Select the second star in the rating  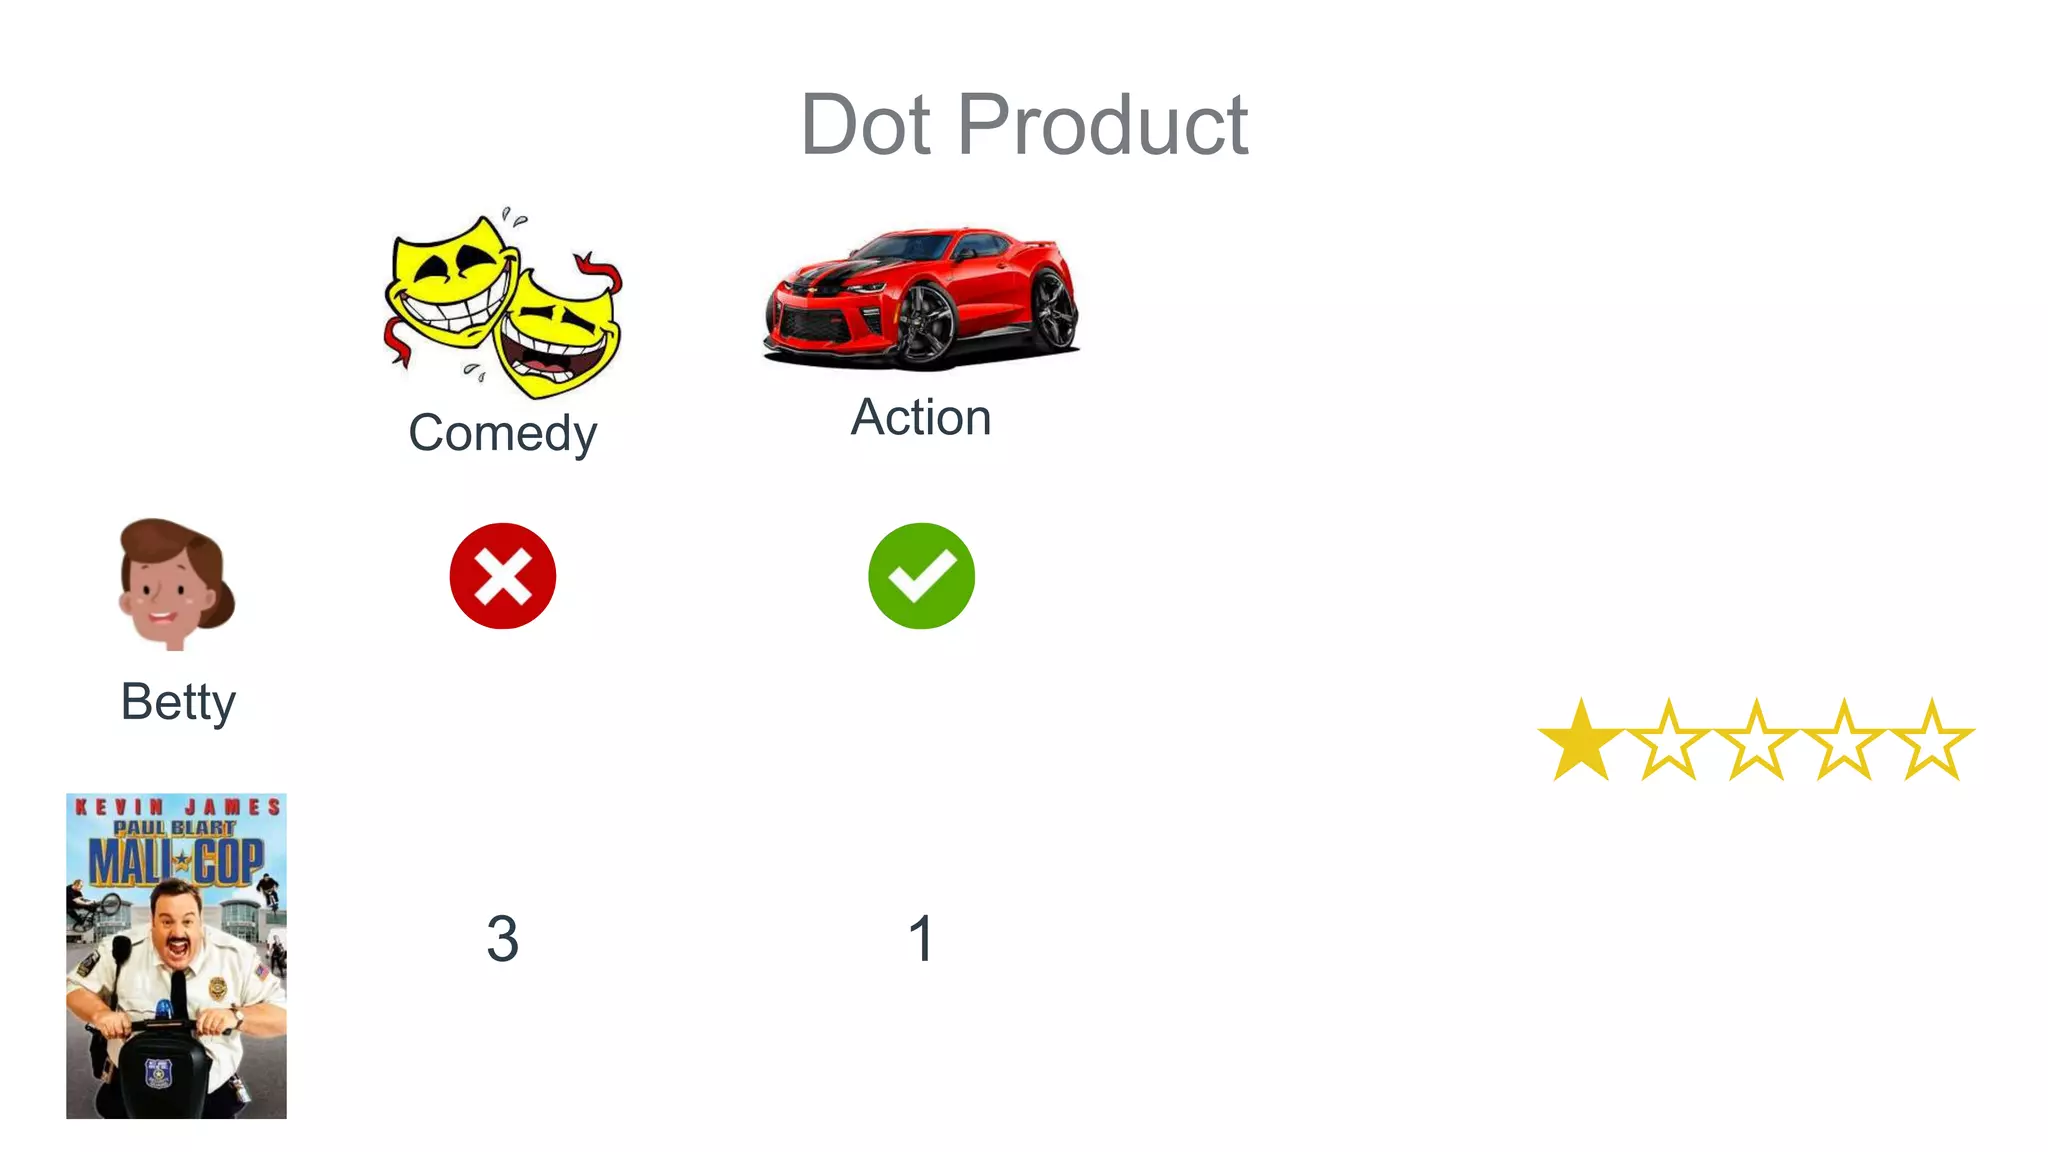1668,742
